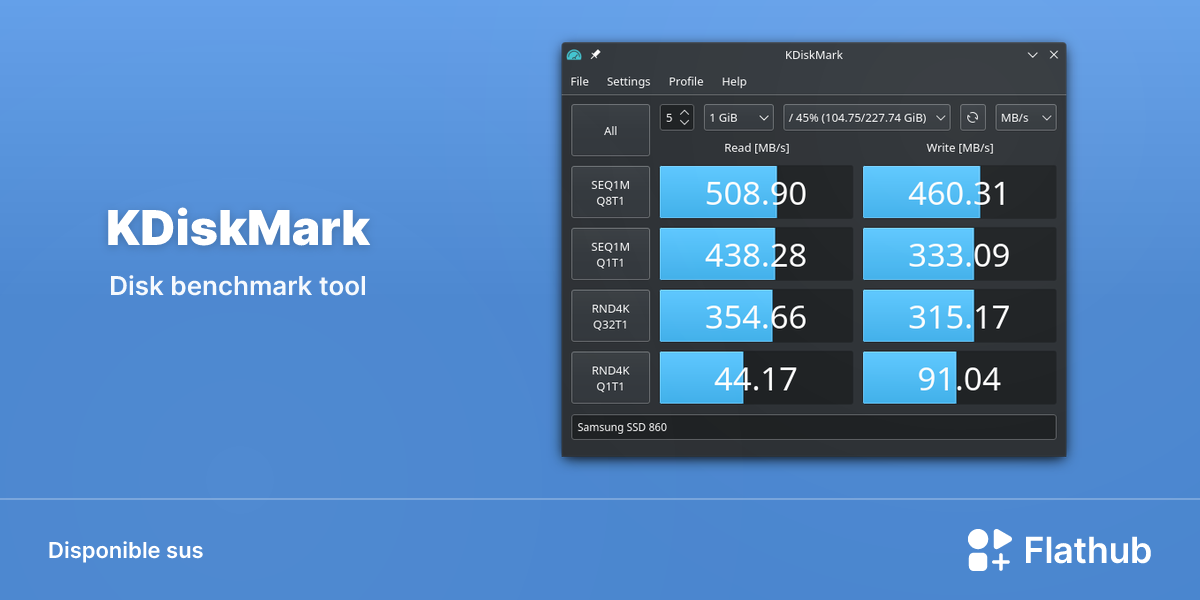Click the Samsung SSD 860 comment field
The width and height of the screenshot is (1200, 600).
click(813, 427)
